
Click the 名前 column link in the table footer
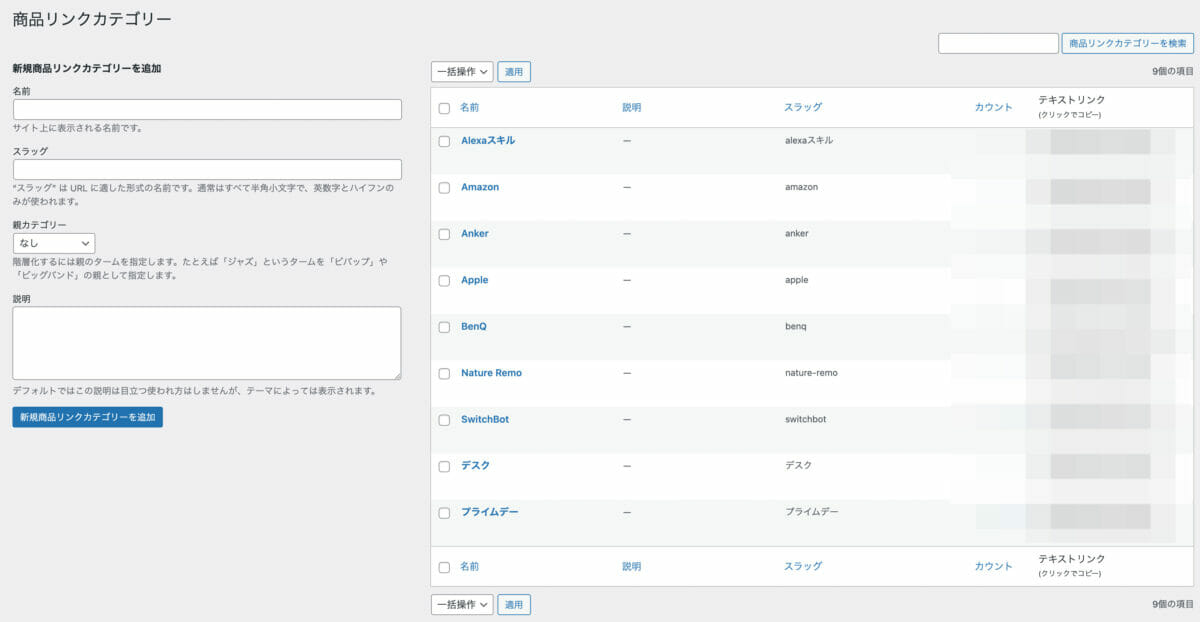(470, 566)
